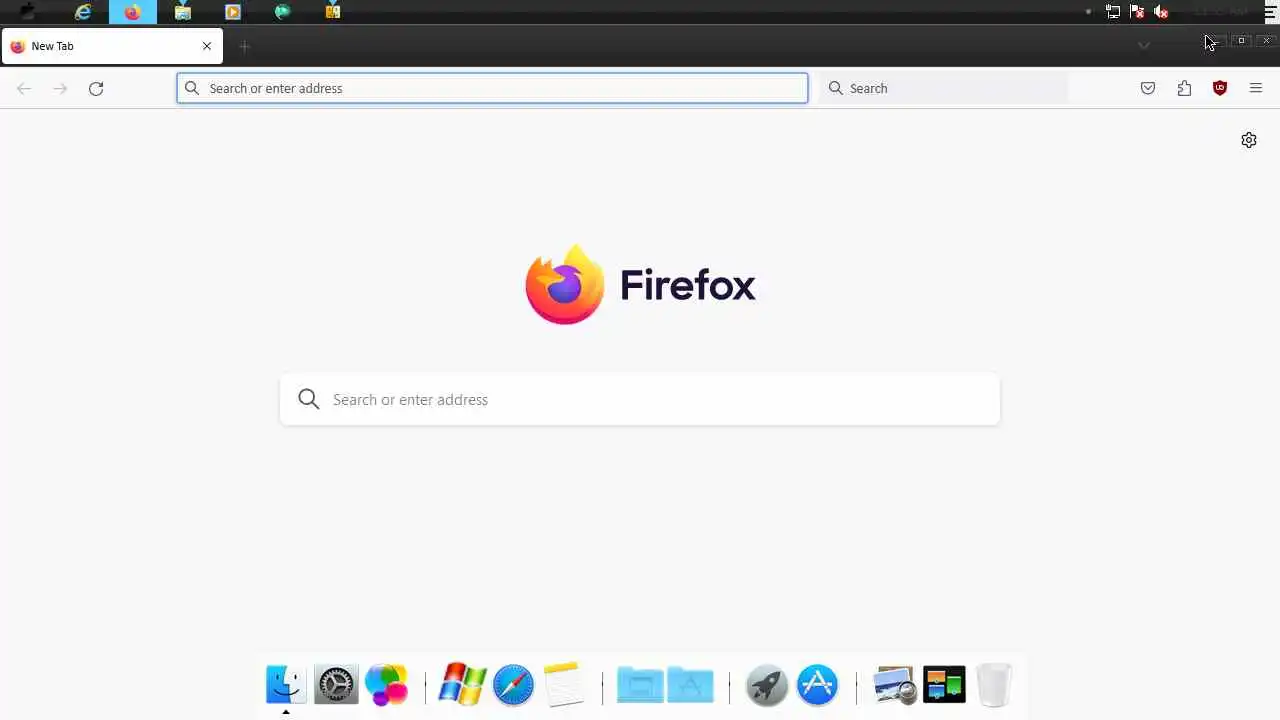1280x720 pixels.
Task: Switch to Internet Explorer in top bar
Action: [83, 12]
